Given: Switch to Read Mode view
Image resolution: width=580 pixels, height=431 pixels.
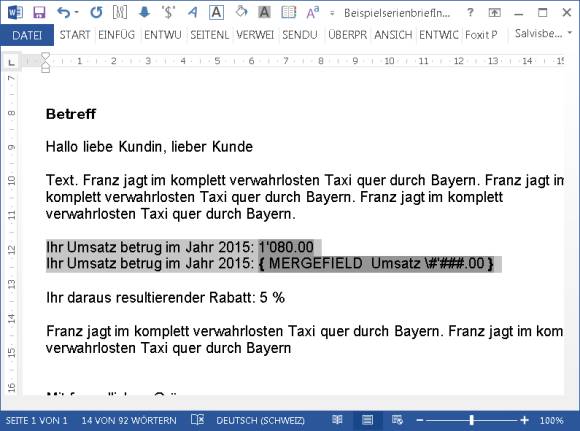Looking at the screenshot, I should coord(337,420).
